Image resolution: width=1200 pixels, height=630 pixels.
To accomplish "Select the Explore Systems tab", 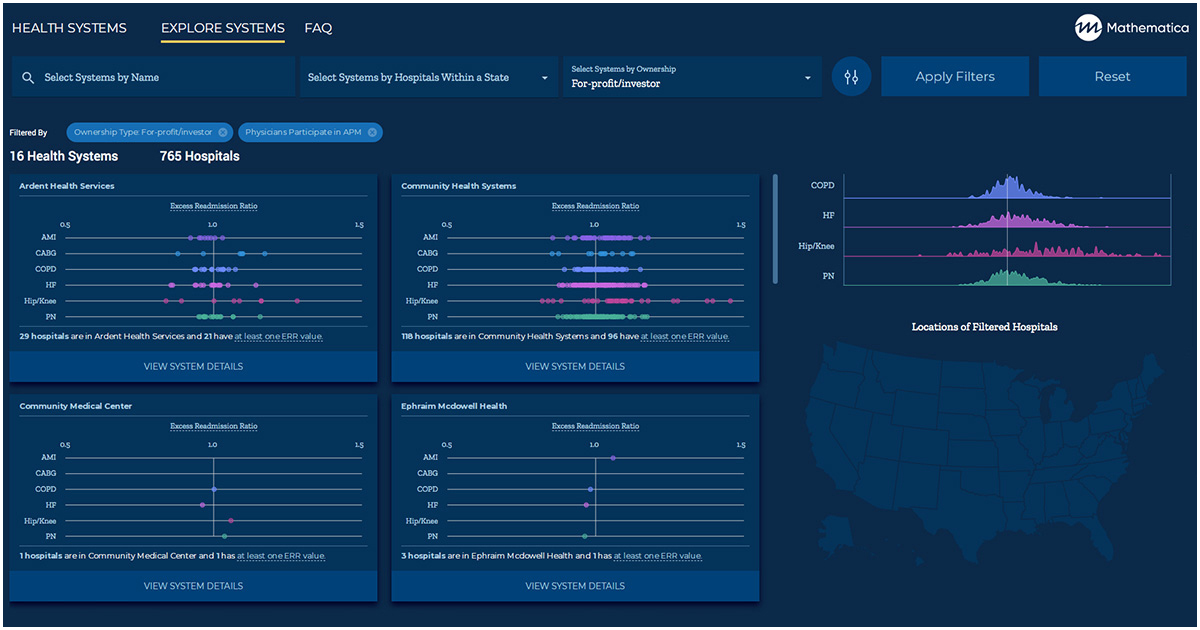I will (x=223, y=28).
